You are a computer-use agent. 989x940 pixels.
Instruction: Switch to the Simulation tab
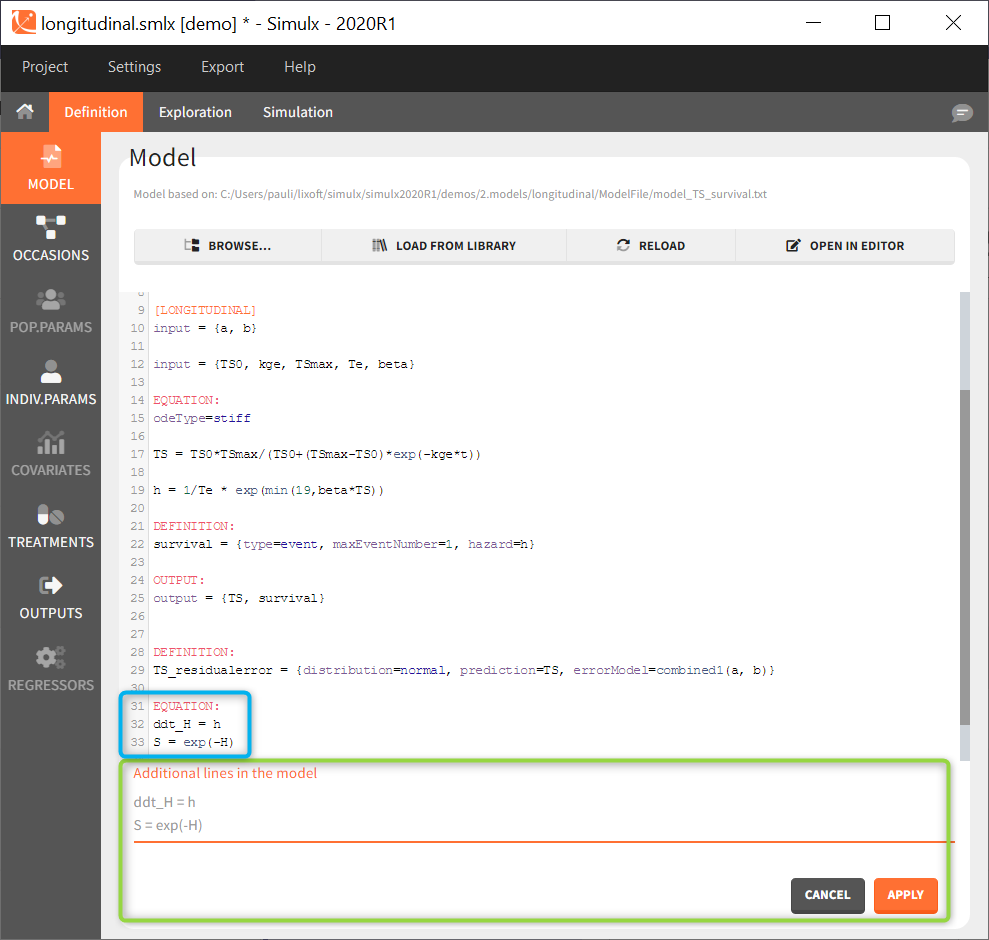pos(297,112)
